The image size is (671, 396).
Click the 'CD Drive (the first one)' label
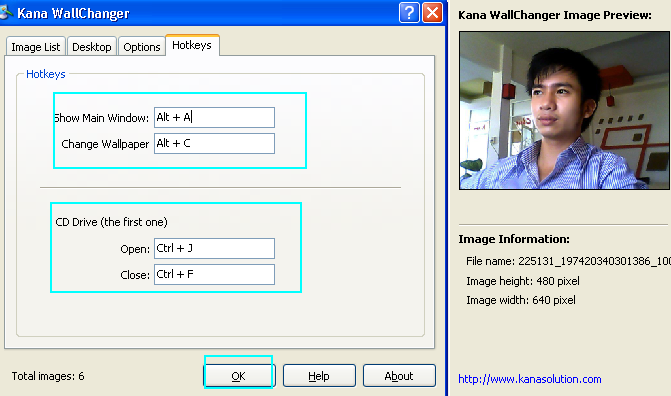tap(112, 222)
